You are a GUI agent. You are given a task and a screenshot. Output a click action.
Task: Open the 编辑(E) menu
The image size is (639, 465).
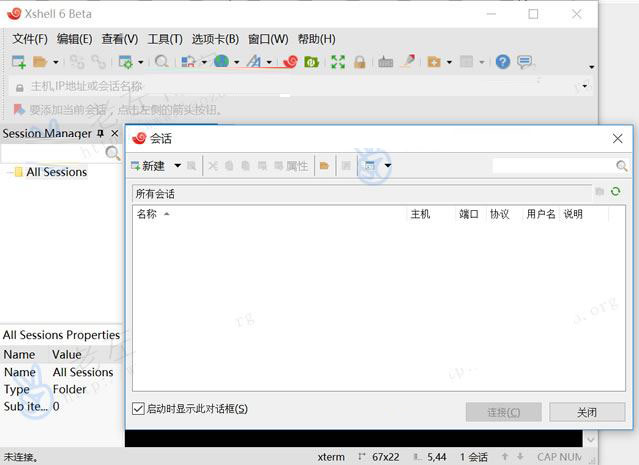point(74,39)
